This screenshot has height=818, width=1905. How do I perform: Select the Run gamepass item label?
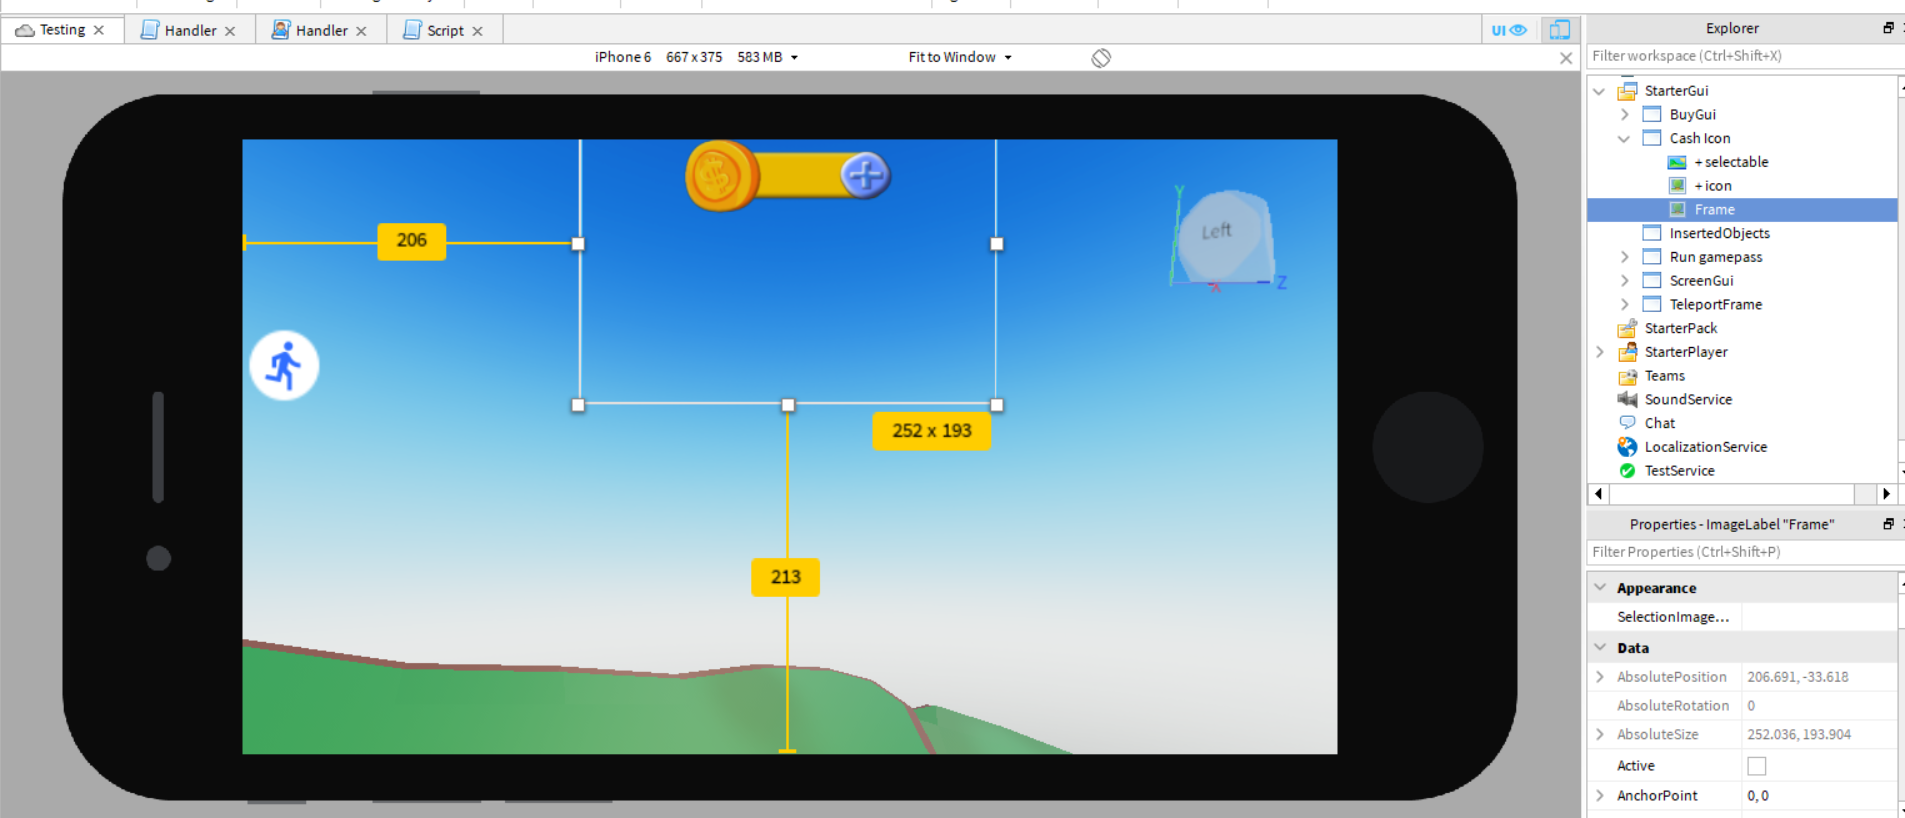point(1716,257)
